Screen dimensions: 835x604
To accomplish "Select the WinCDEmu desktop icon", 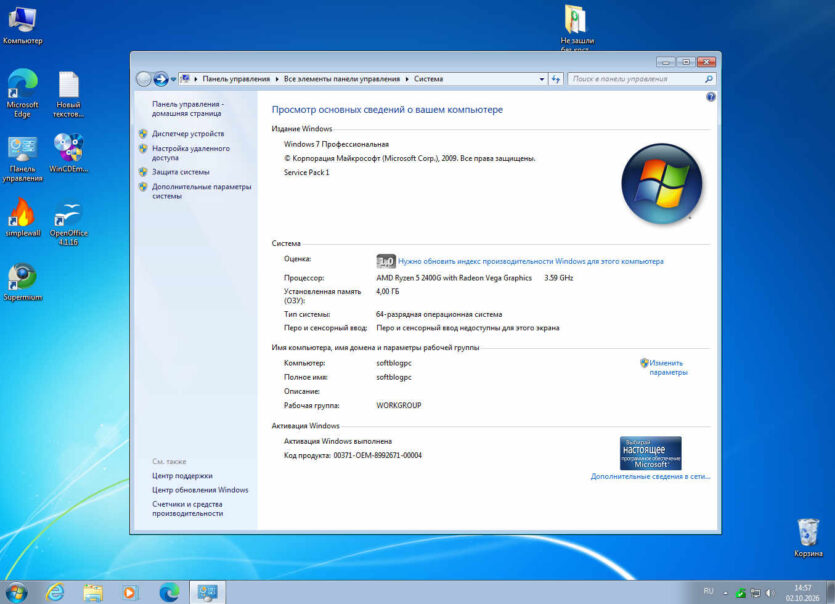I will tap(69, 153).
